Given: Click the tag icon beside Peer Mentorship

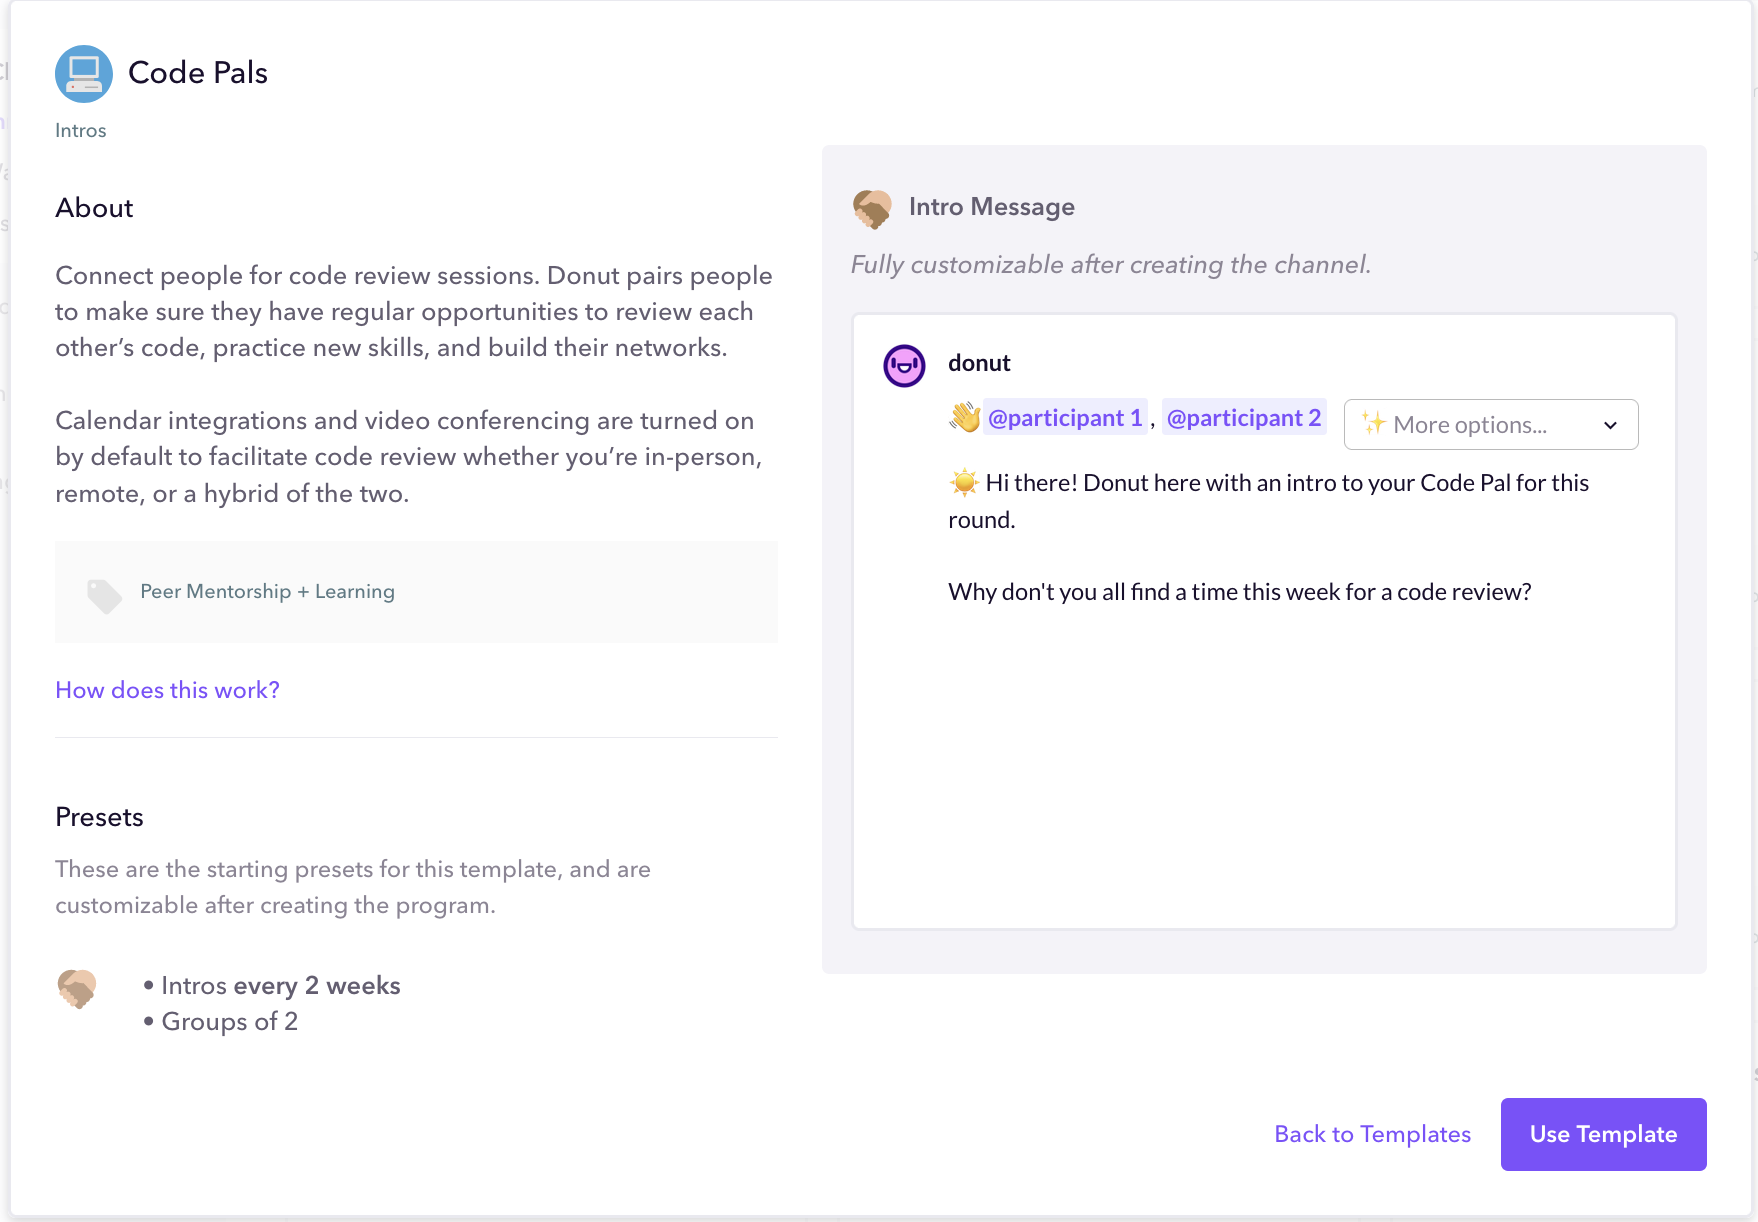Looking at the screenshot, I should 104,595.
